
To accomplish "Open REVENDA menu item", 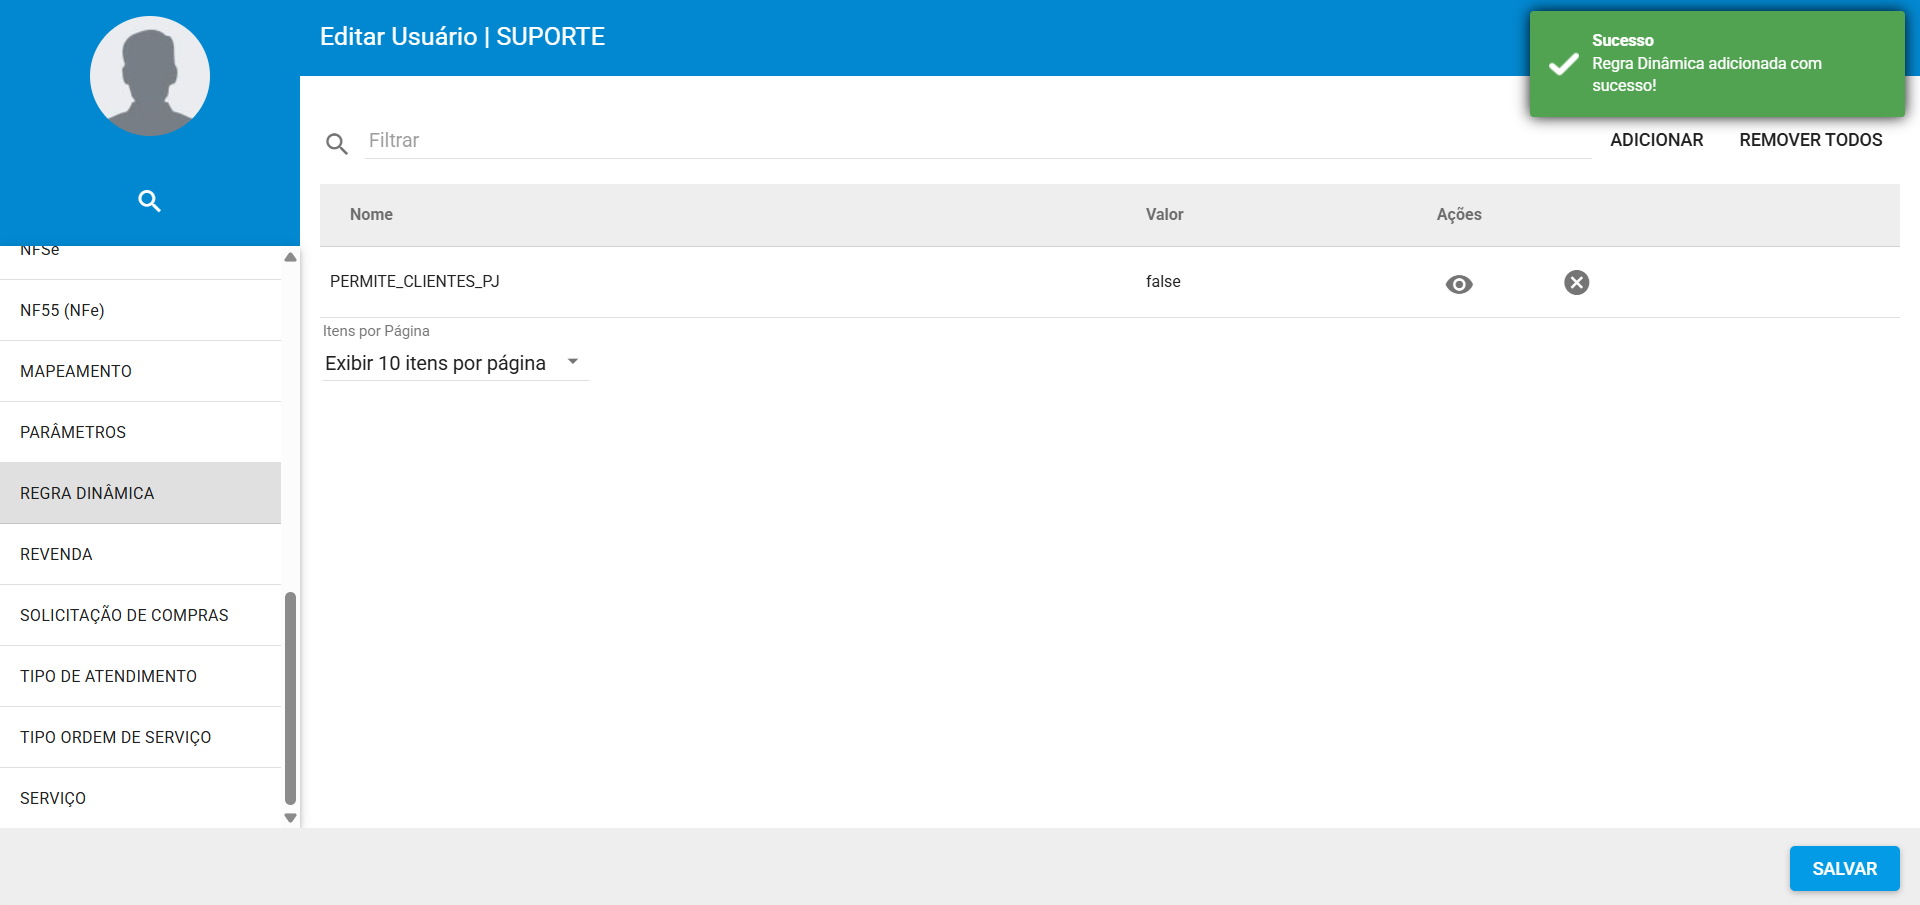I will coord(140,554).
